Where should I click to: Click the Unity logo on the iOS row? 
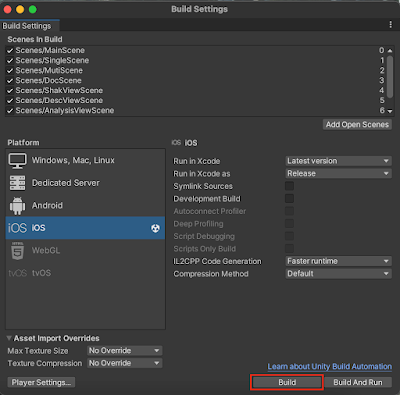point(155,228)
